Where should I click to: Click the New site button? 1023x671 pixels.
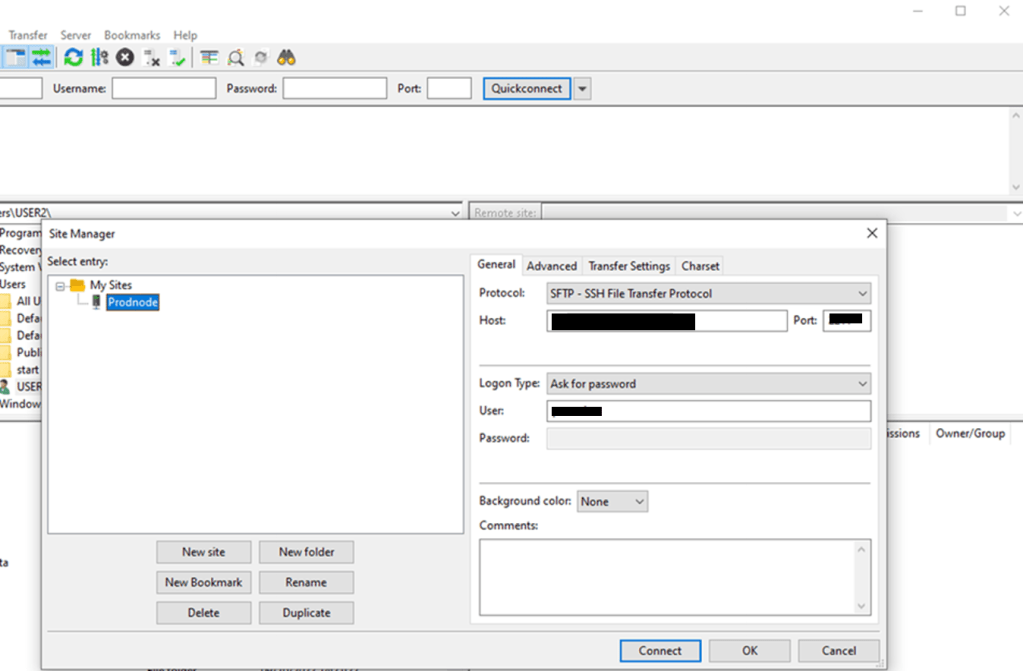(203, 552)
